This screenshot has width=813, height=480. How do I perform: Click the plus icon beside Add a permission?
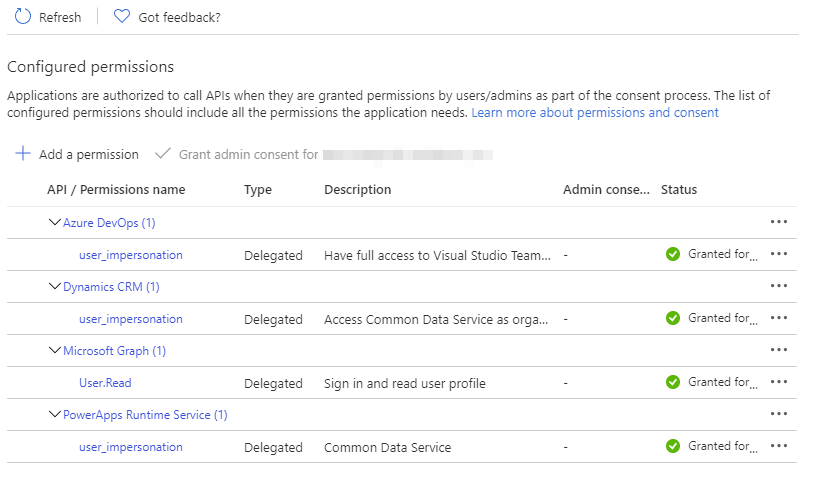pos(23,153)
